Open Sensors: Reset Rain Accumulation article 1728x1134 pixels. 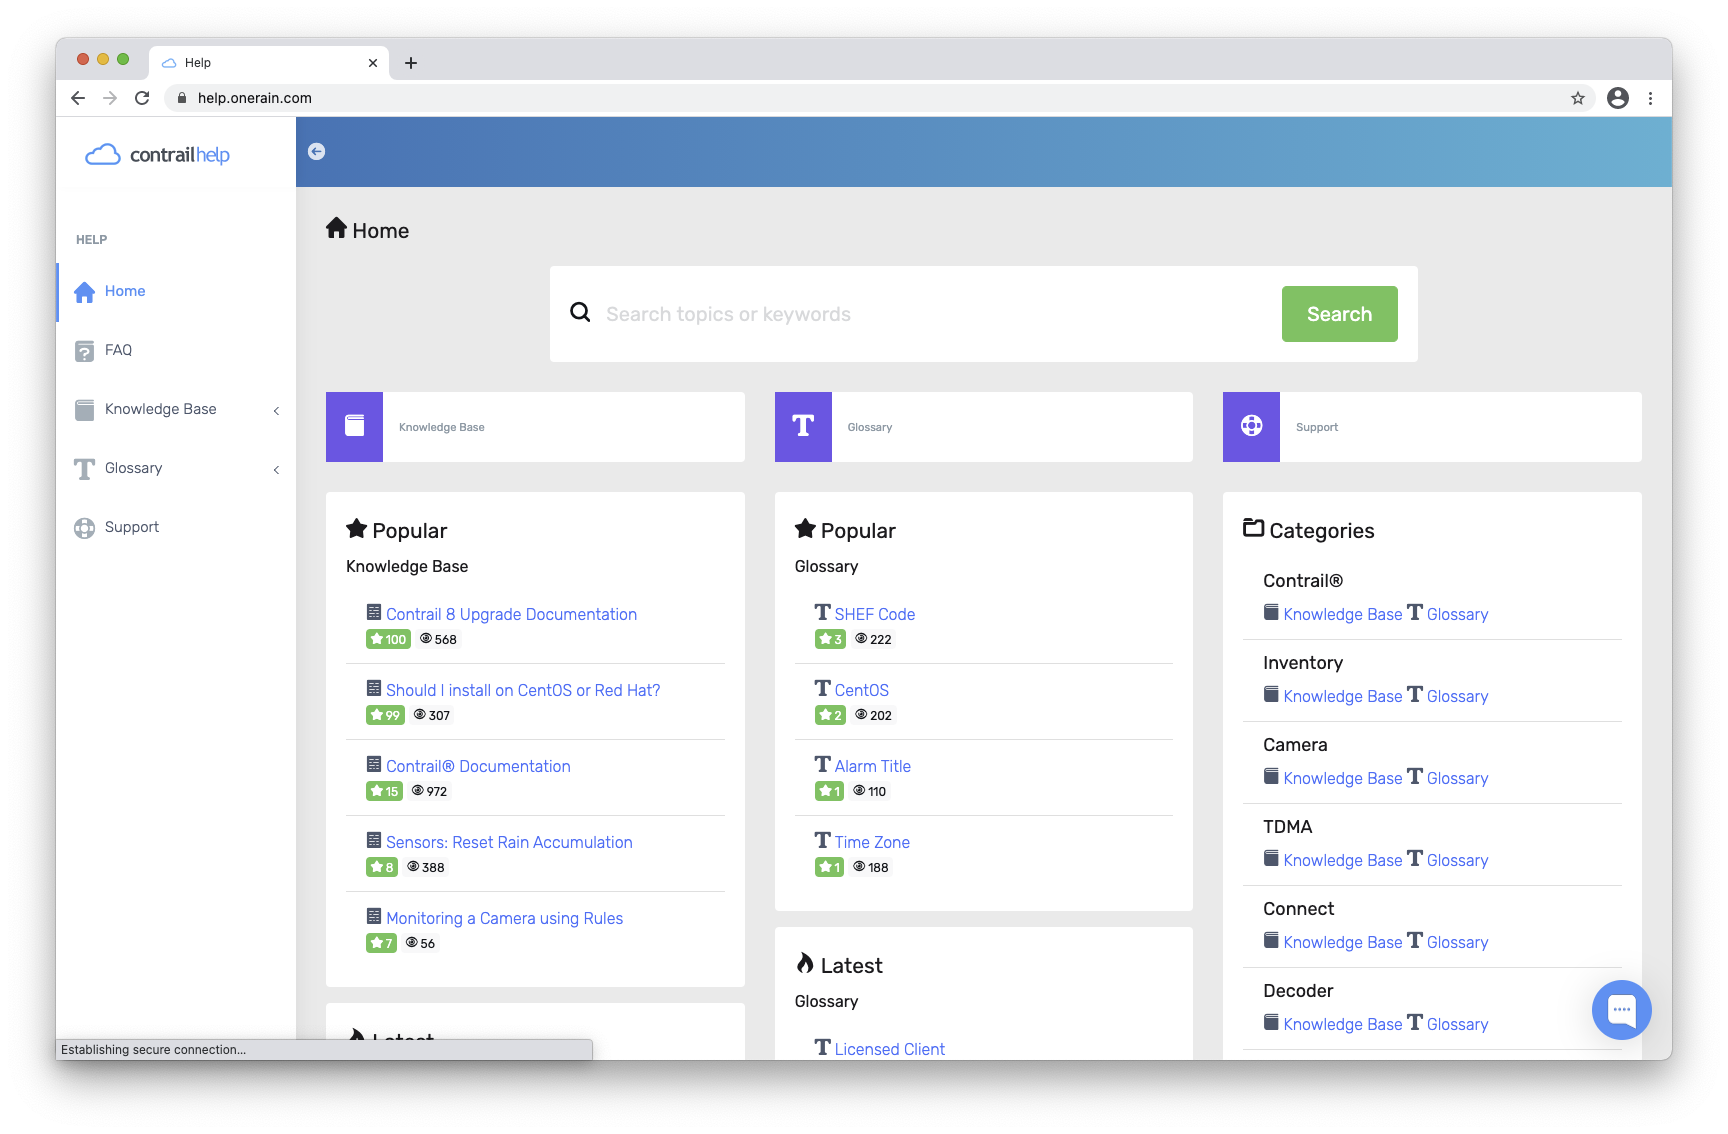tap(509, 842)
